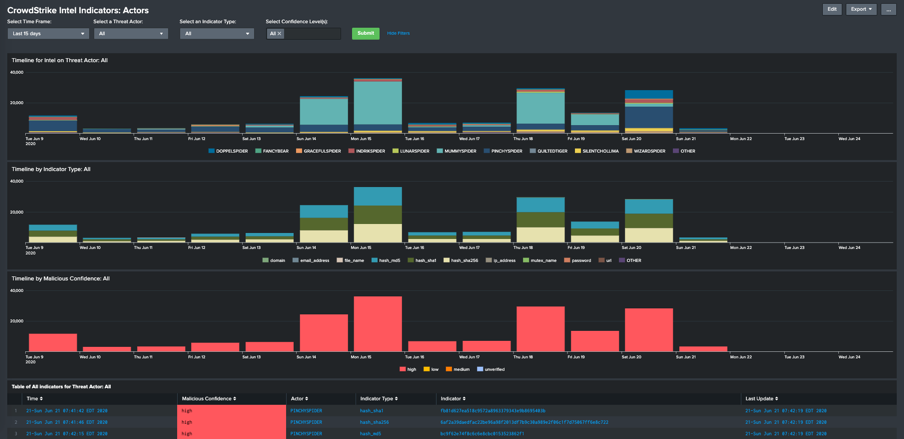The height and width of the screenshot is (439, 904).
Task: Toggle file_name legend entry
Action: click(x=352, y=260)
